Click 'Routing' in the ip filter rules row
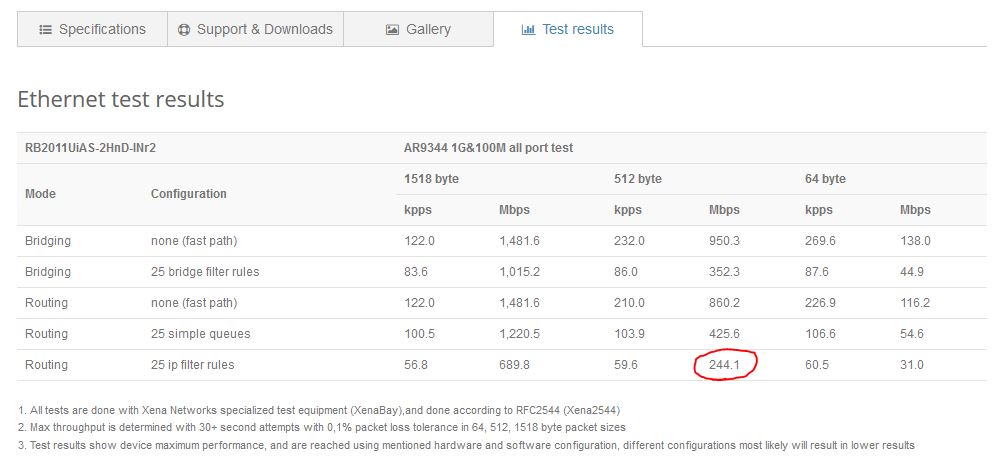 pos(46,365)
